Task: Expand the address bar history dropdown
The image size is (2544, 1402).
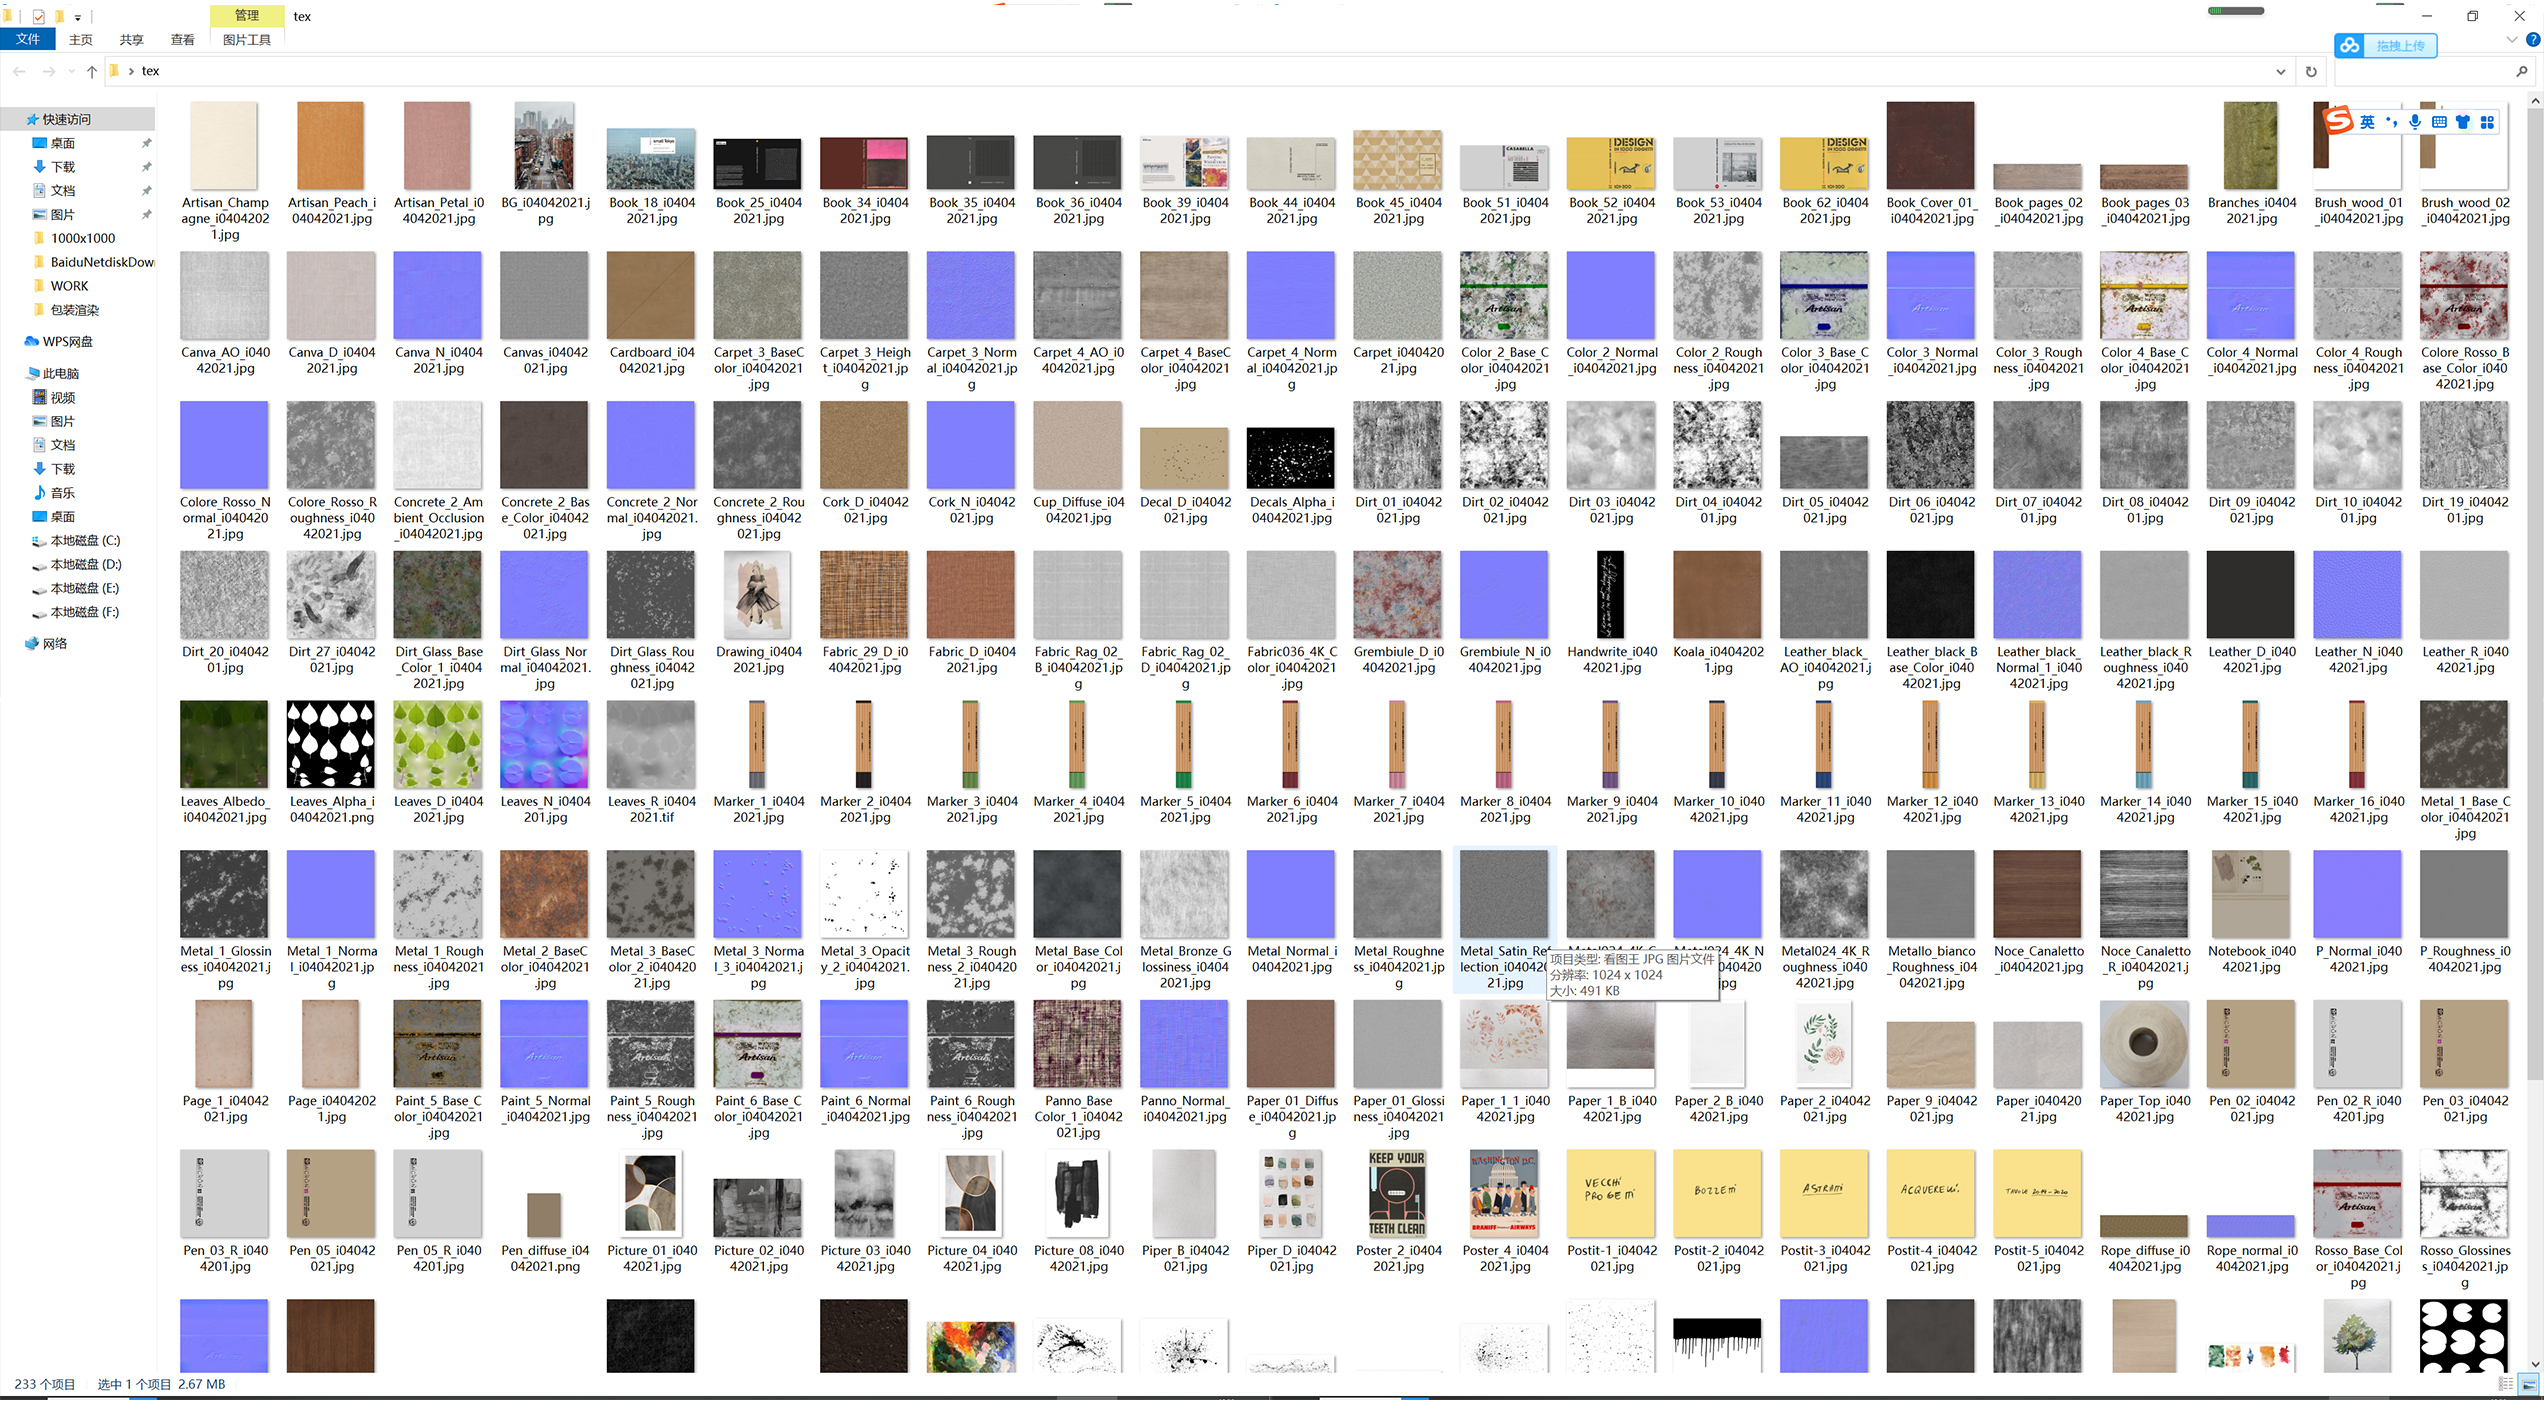Action: click(x=2281, y=71)
